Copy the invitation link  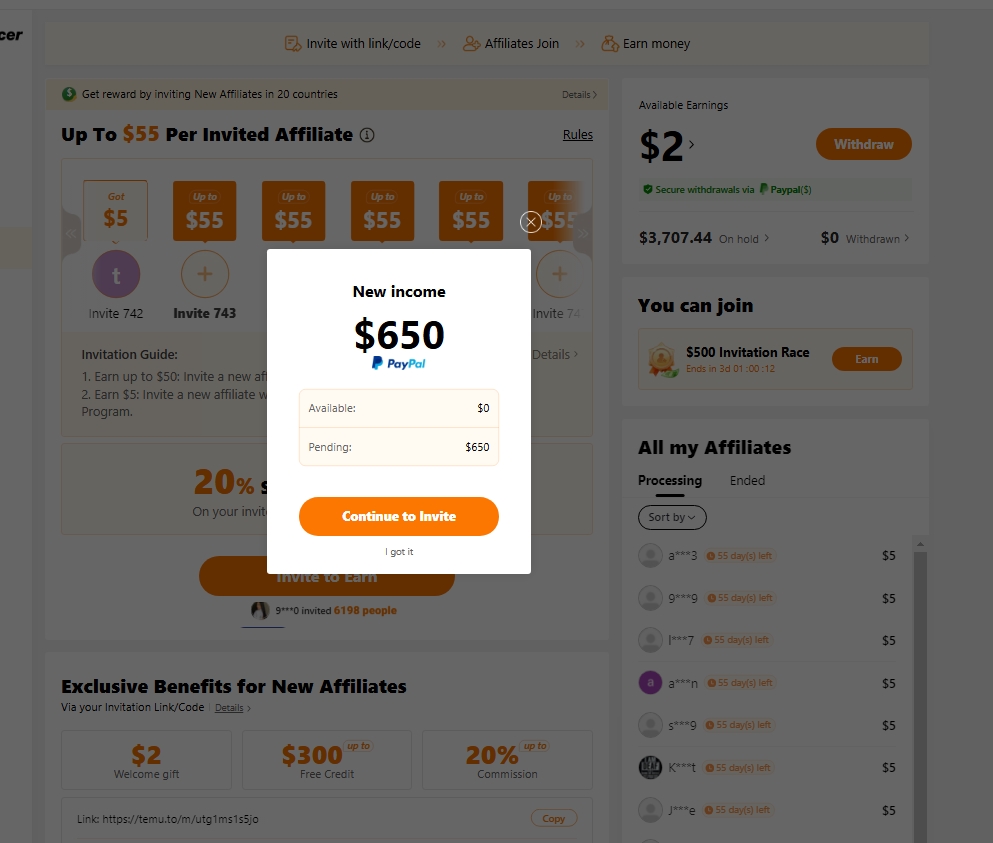pos(553,819)
